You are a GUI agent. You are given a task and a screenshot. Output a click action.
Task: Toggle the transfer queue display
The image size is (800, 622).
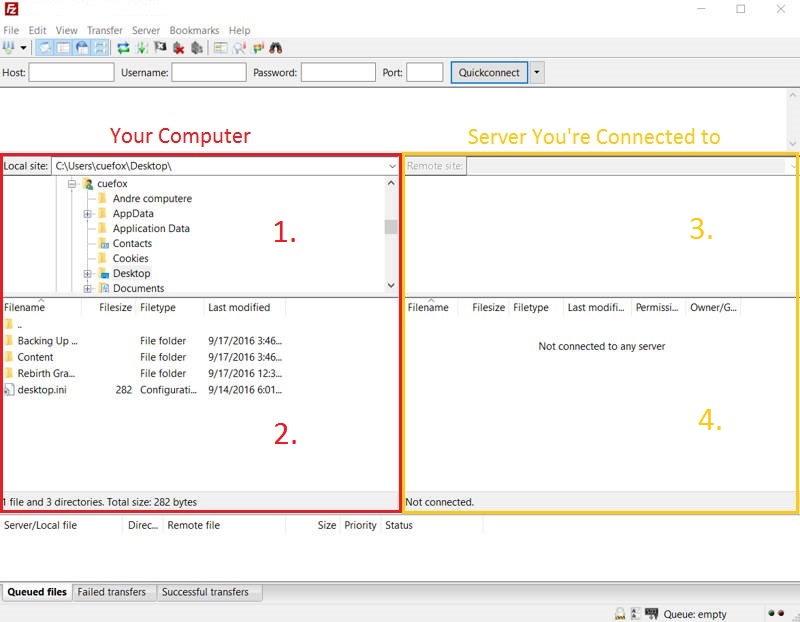100,48
